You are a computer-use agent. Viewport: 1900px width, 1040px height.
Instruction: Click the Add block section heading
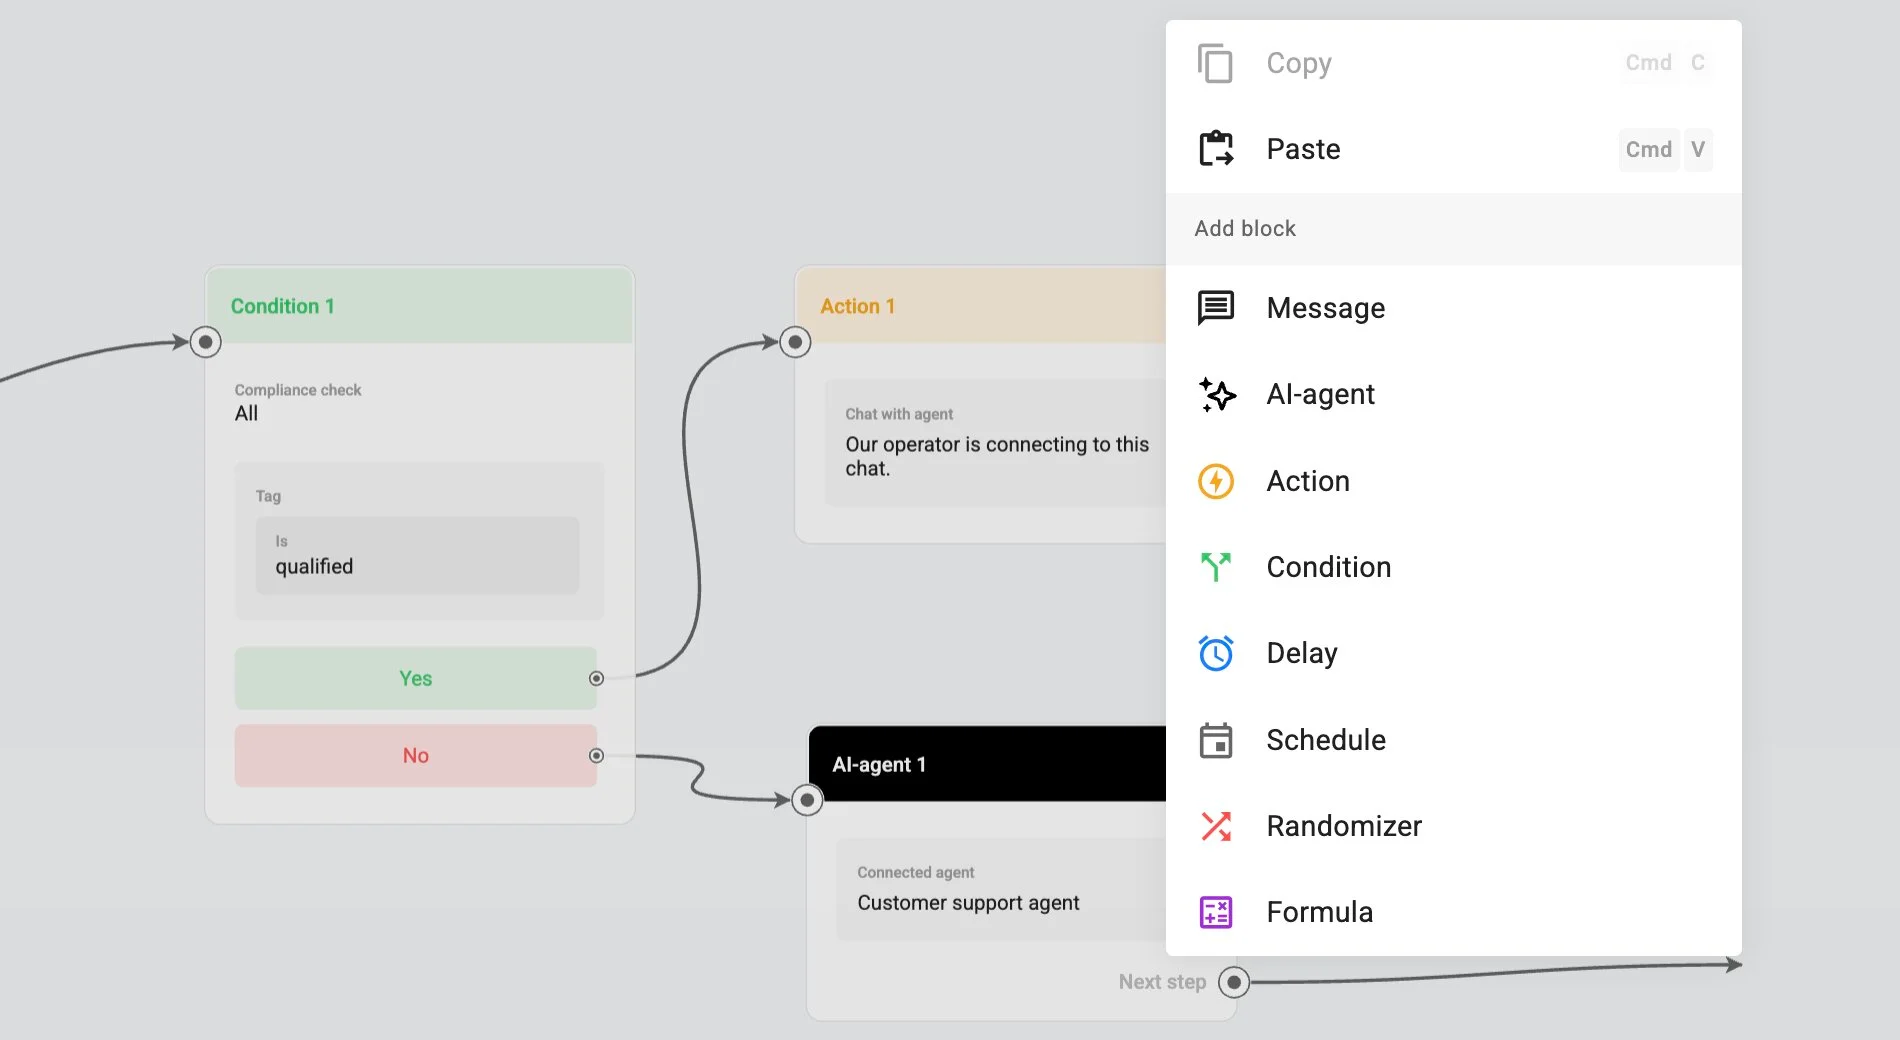pyautogui.click(x=1245, y=228)
